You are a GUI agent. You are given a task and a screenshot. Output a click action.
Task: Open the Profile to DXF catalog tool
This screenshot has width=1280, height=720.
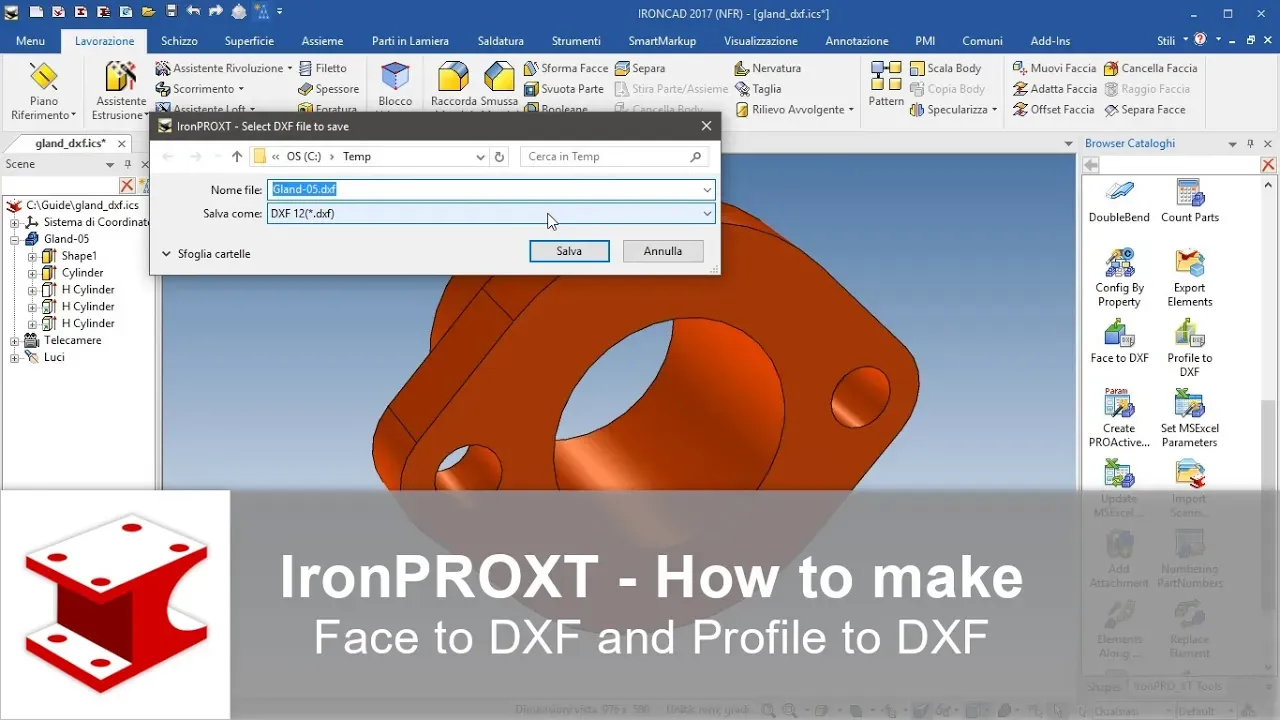(x=1189, y=348)
